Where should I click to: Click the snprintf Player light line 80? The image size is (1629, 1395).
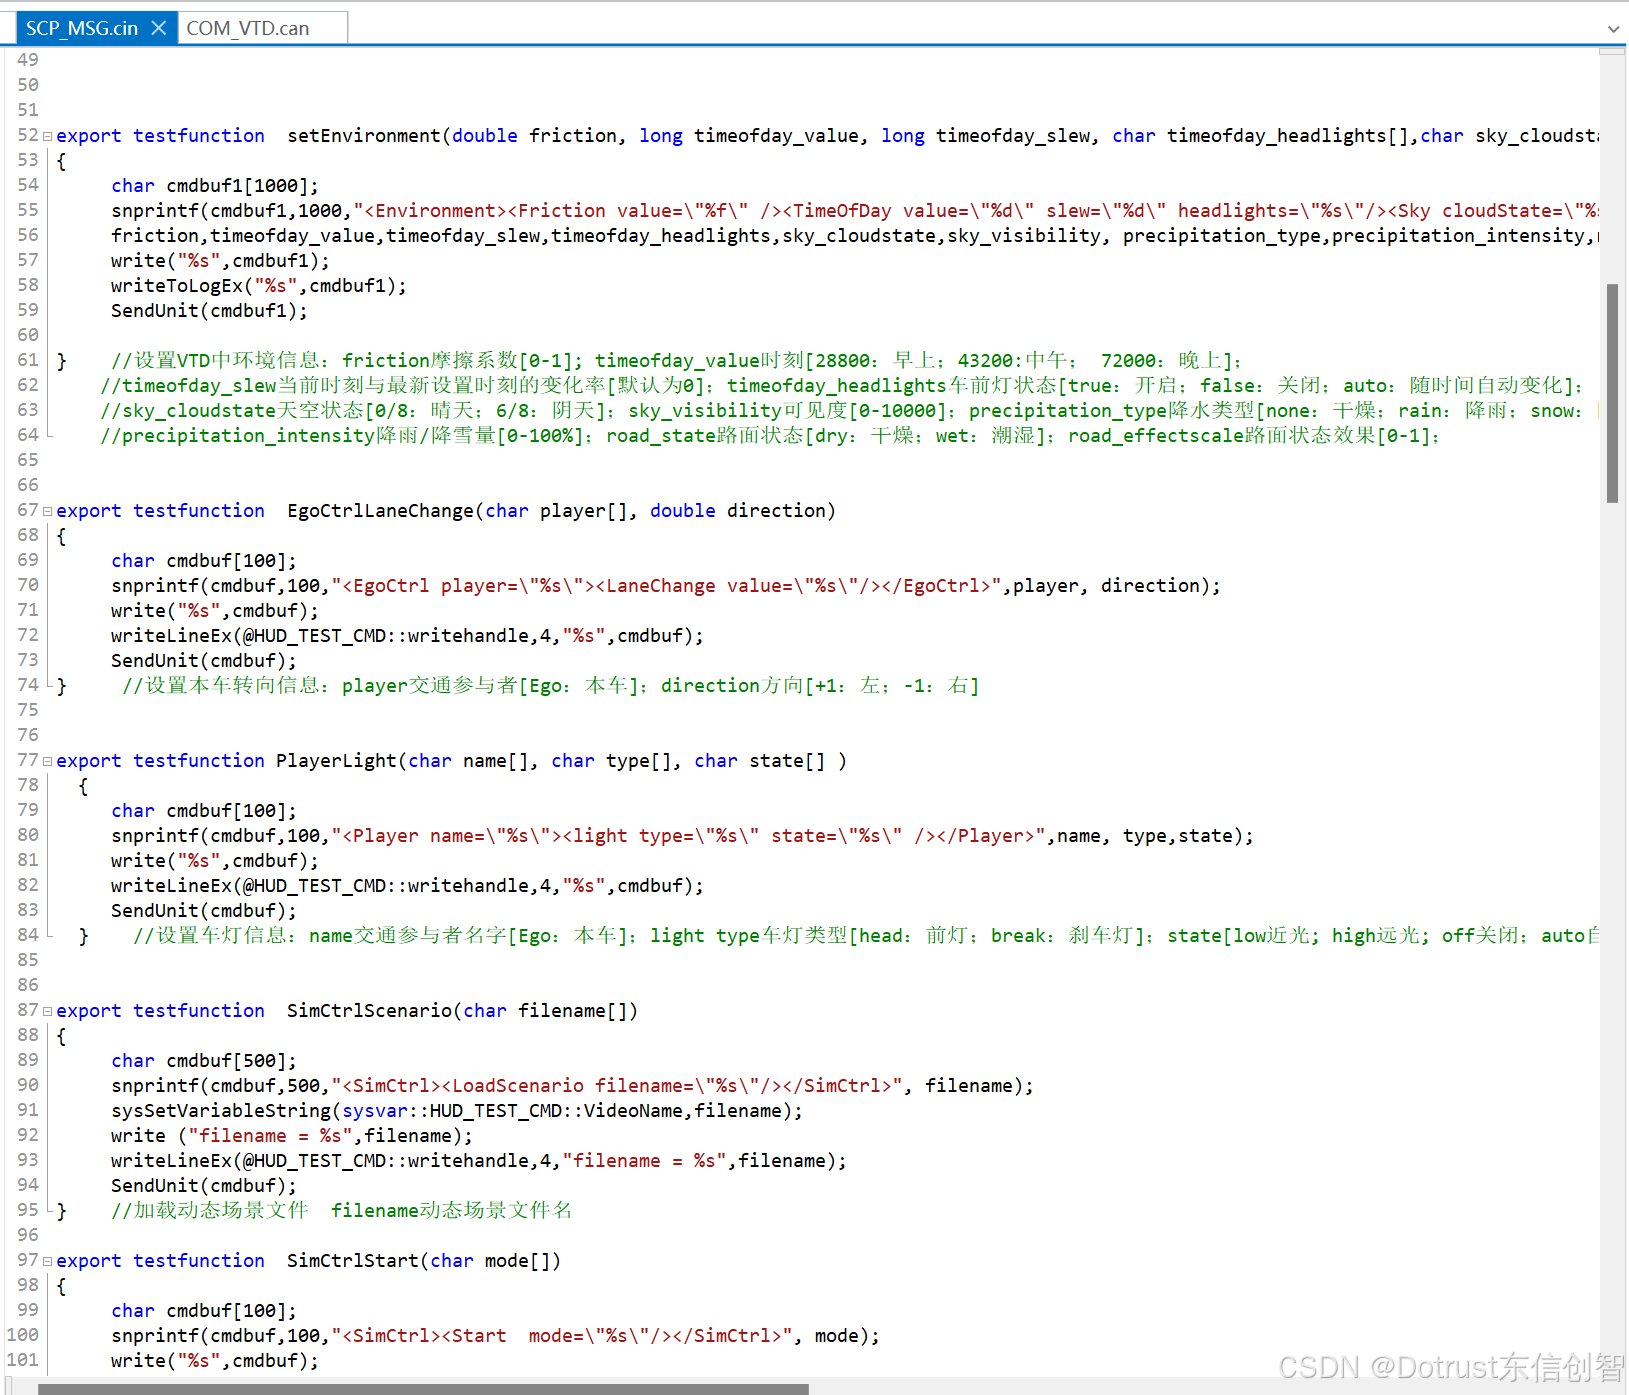(x=682, y=835)
